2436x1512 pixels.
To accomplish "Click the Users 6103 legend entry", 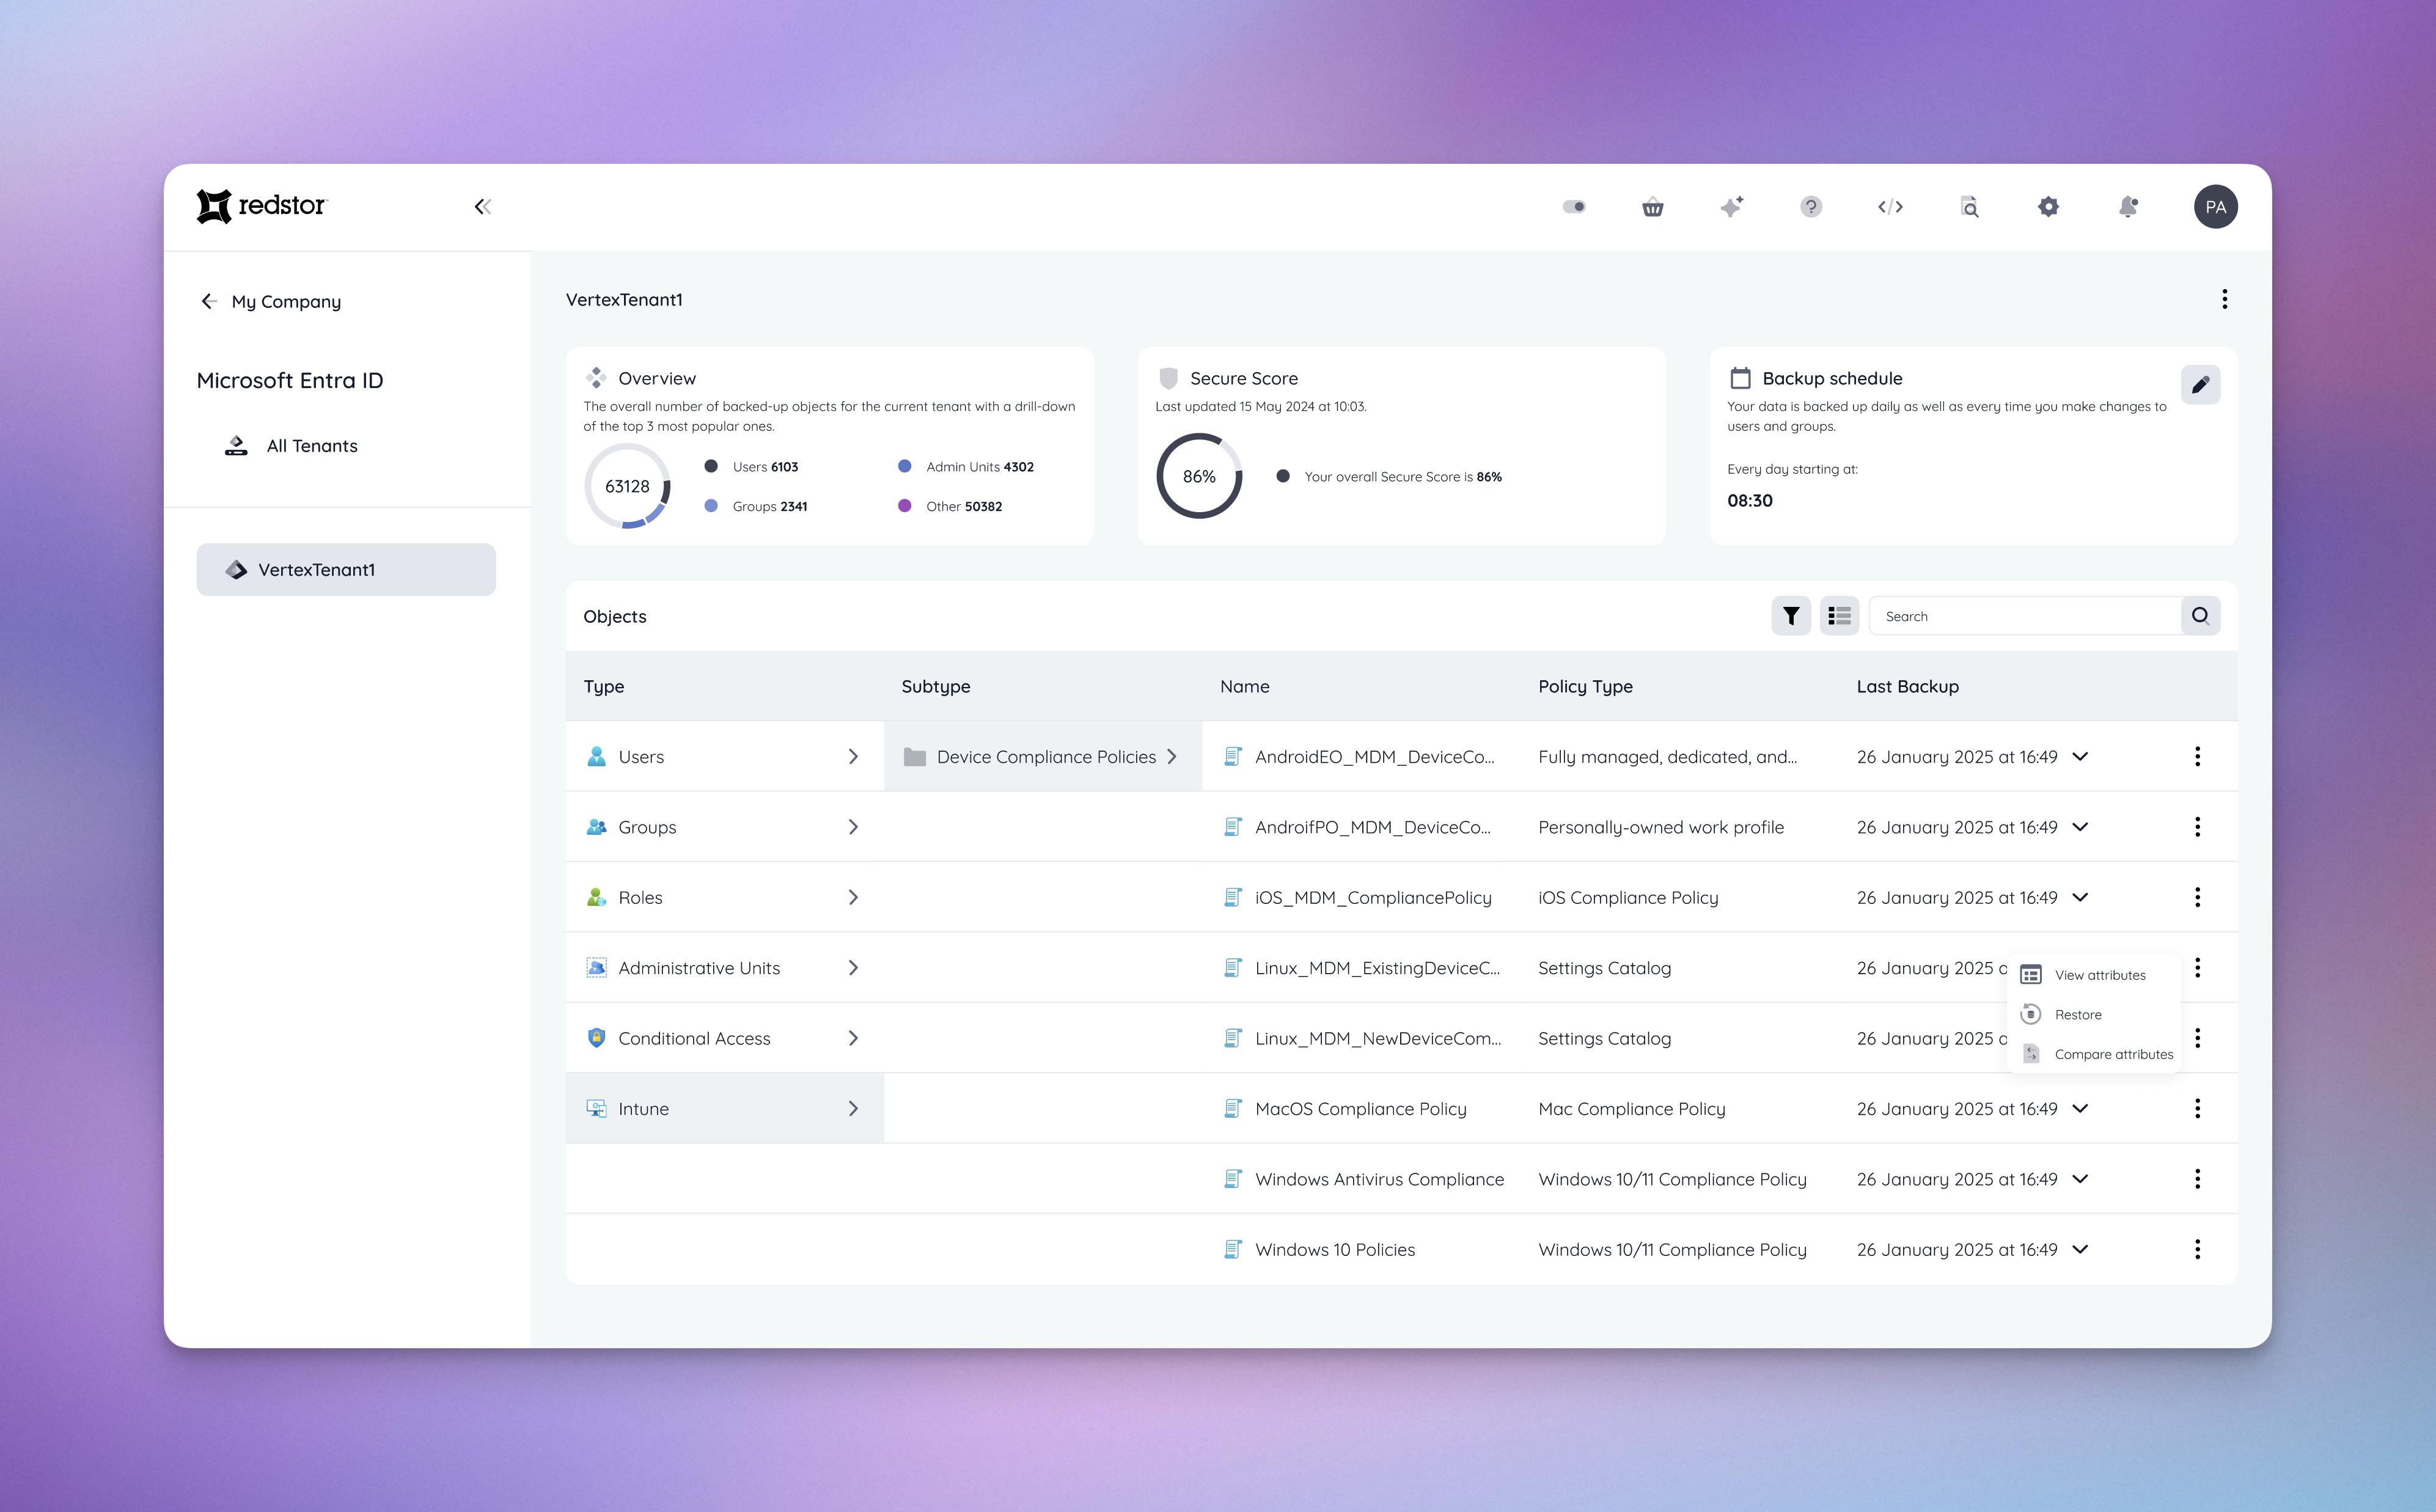I will (x=752, y=467).
